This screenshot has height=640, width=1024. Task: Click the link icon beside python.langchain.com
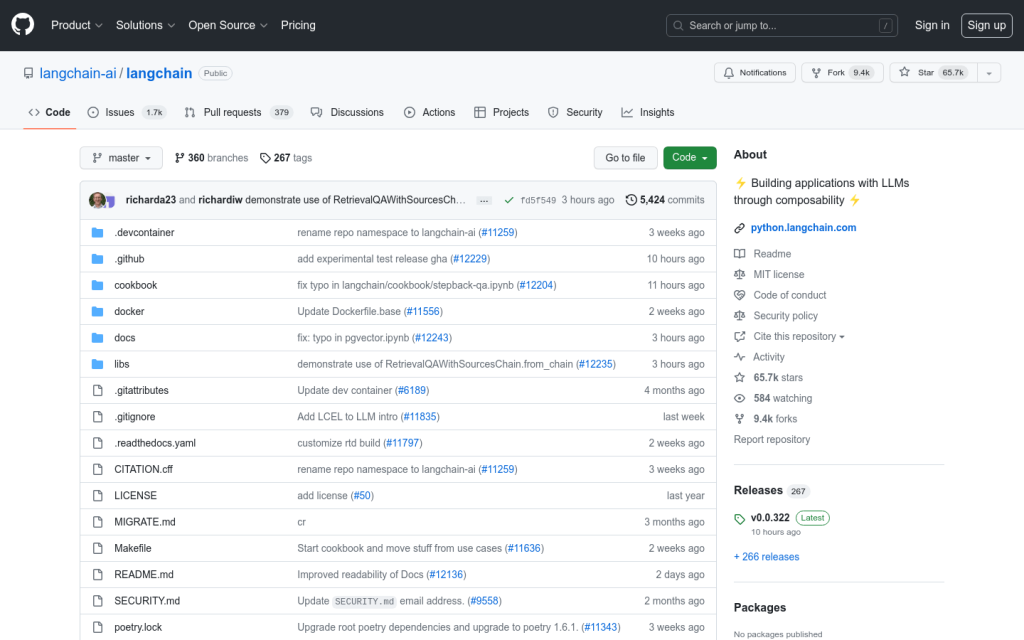[739, 228]
